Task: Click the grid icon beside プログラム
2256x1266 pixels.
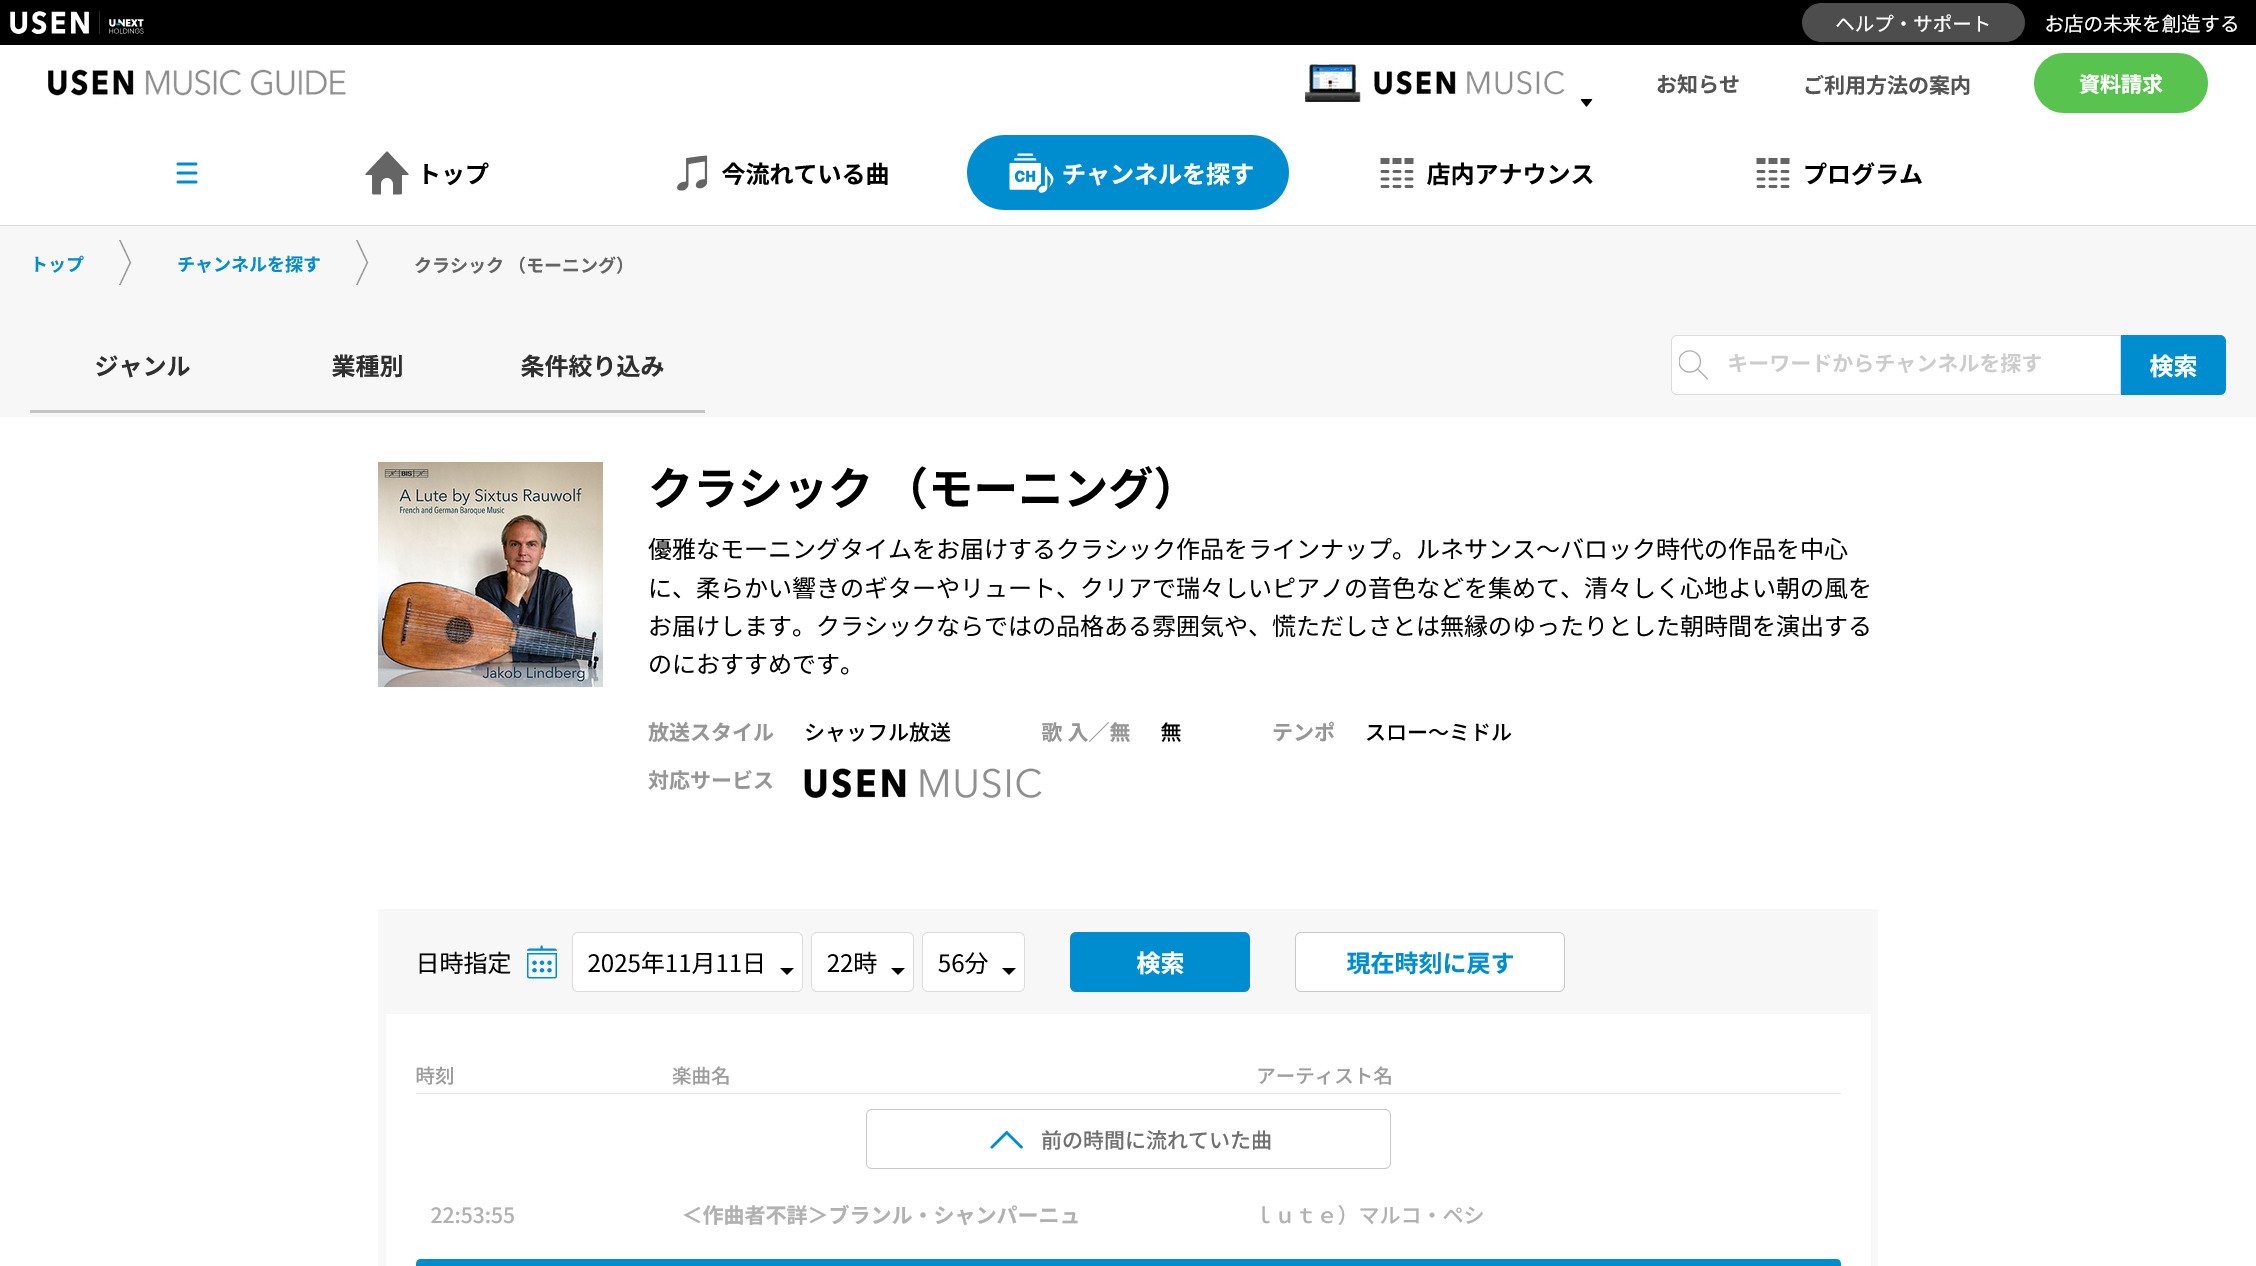Action: [1772, 173]
